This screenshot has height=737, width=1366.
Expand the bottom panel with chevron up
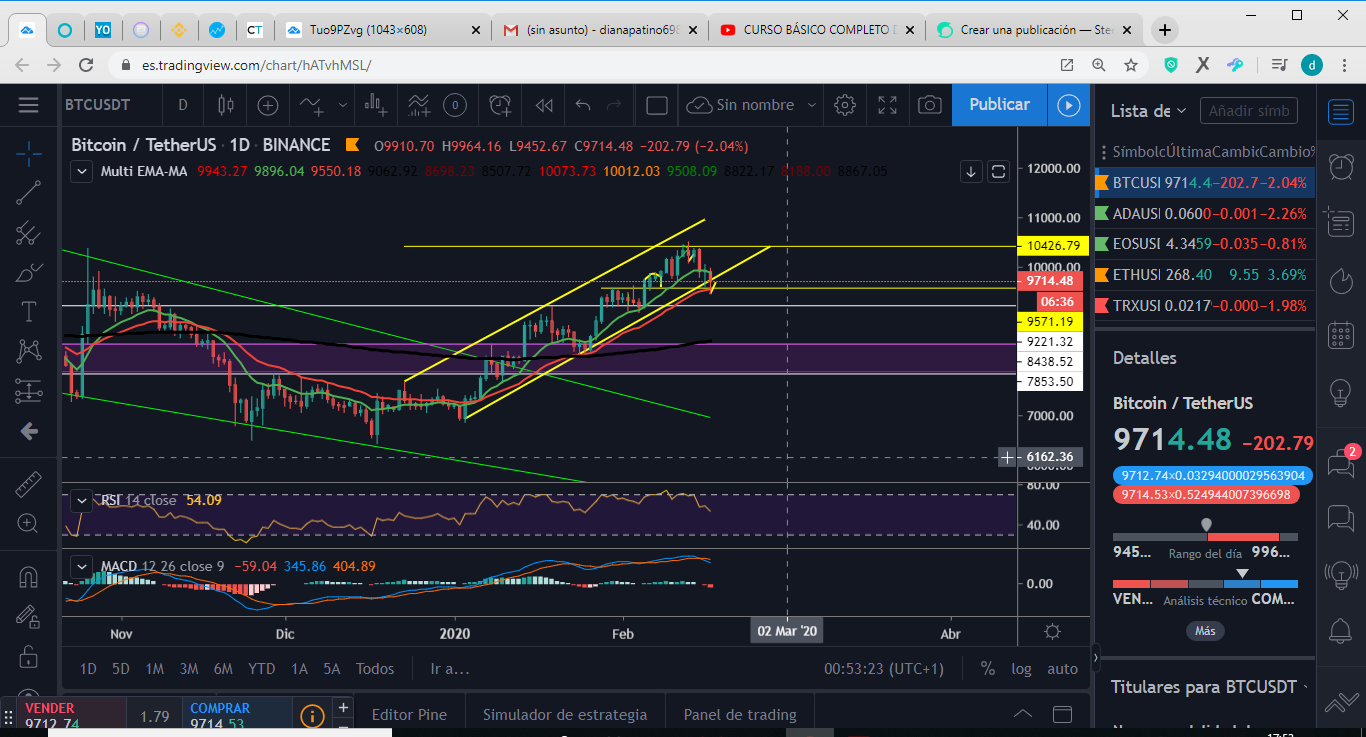point(1022,715)
